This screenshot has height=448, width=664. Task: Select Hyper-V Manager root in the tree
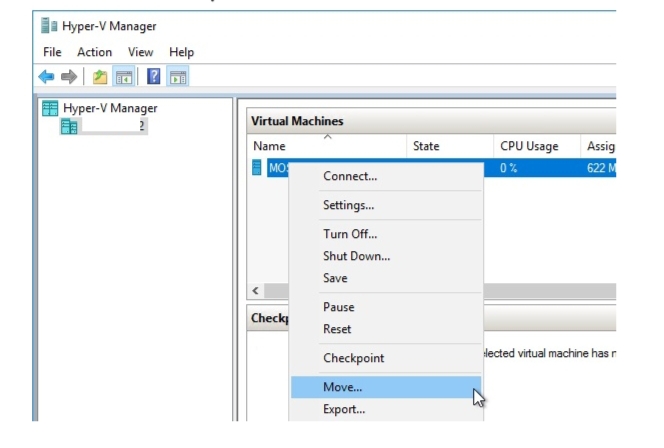[110, 108]
